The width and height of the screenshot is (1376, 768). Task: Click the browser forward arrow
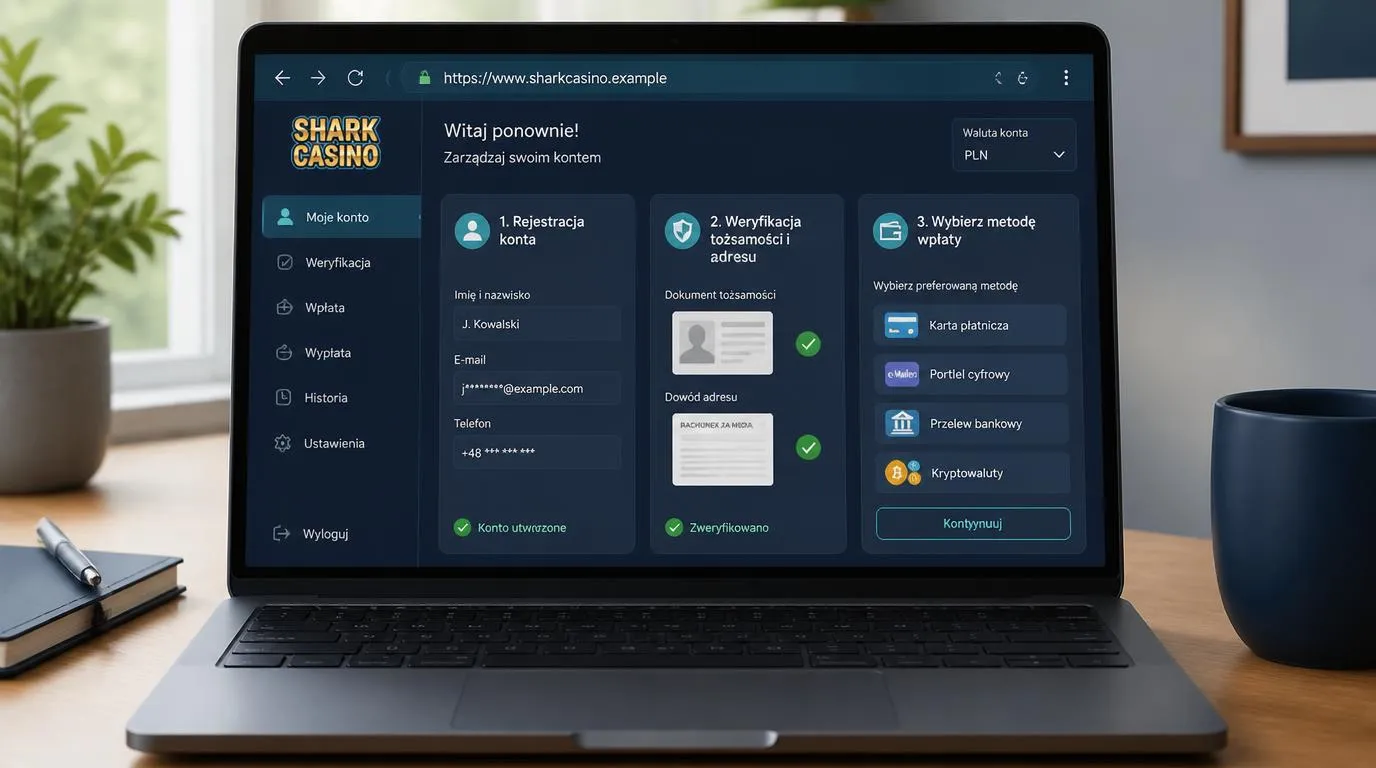(318, 78)
